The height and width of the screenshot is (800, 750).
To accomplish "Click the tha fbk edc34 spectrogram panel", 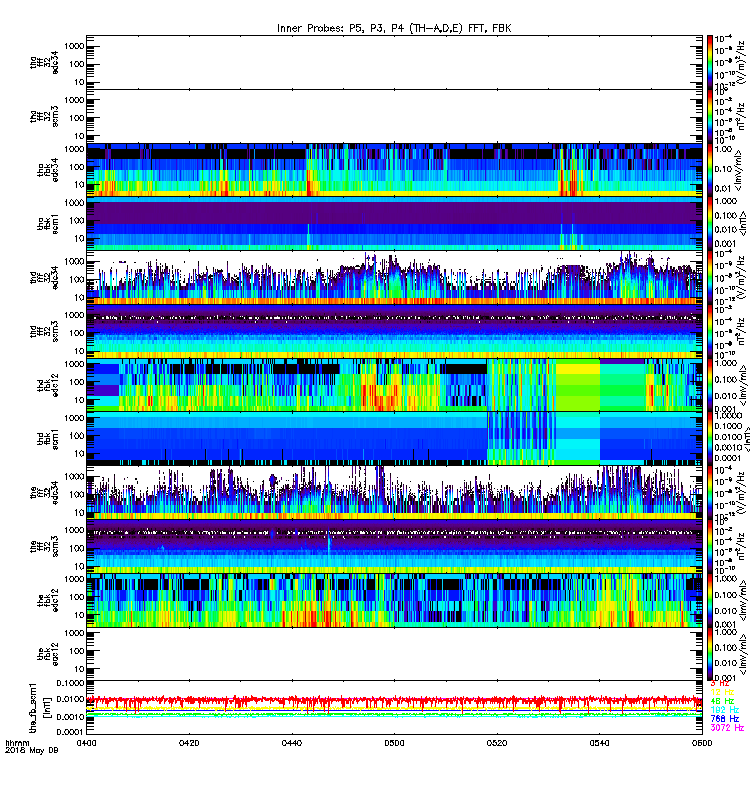I will pos(394,170).
